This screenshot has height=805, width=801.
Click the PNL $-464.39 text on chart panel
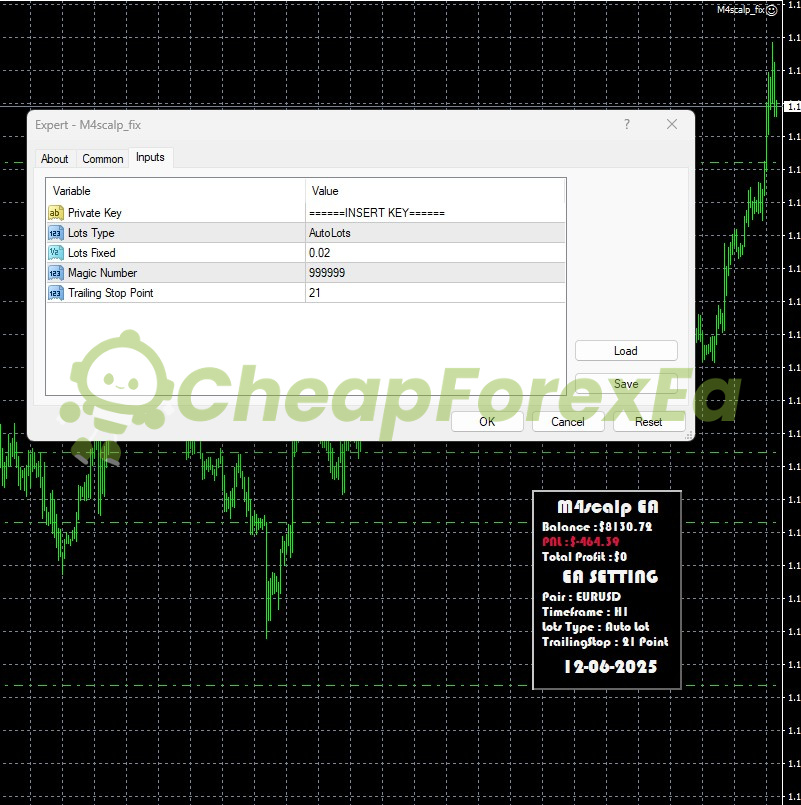tap(581, 542)
